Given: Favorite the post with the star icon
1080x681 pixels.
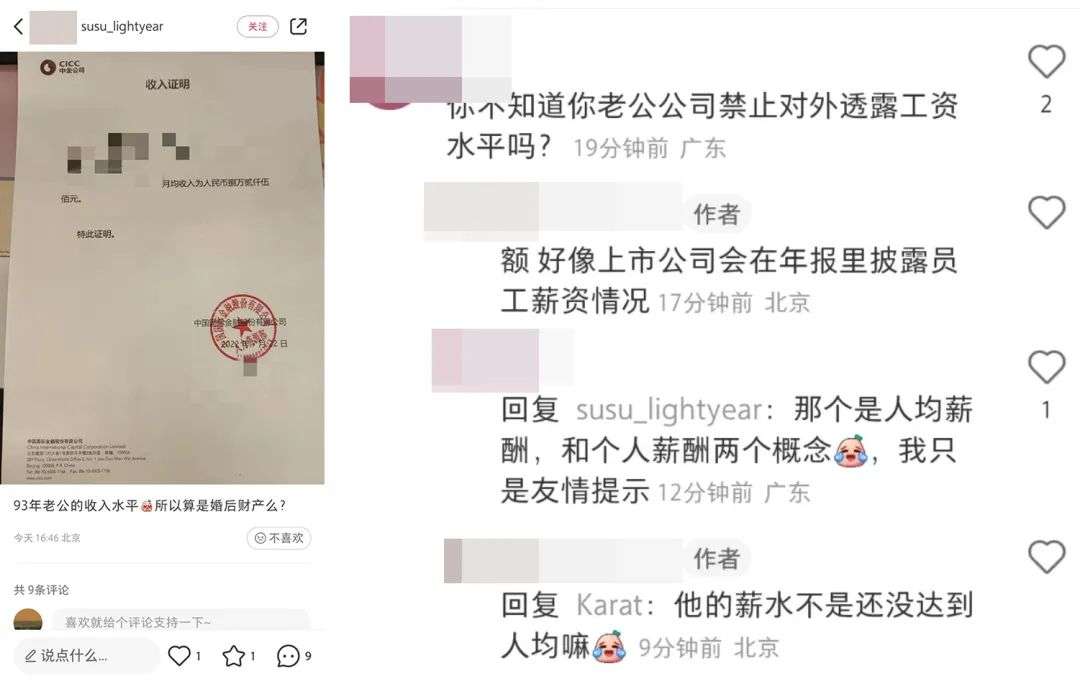Looking at the screenshot, I should (x=233, y=656).
